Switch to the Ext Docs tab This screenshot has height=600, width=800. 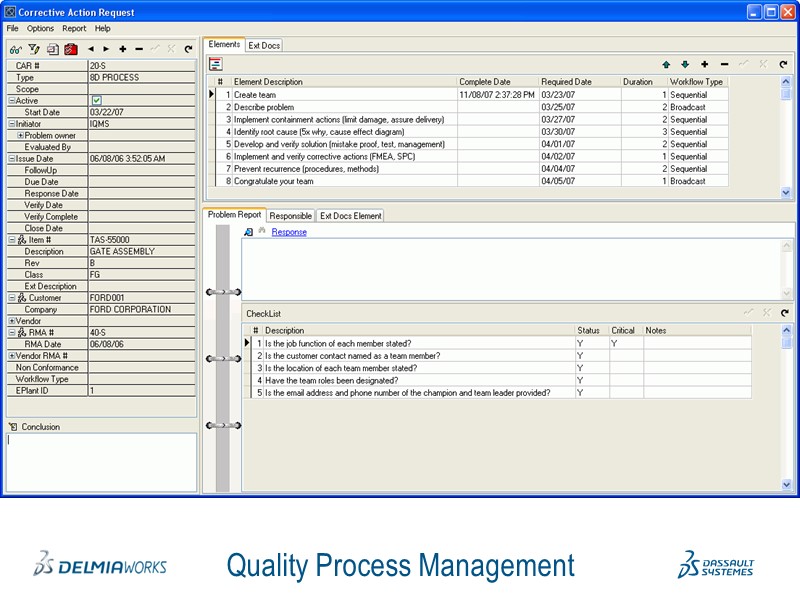[265, 45]
